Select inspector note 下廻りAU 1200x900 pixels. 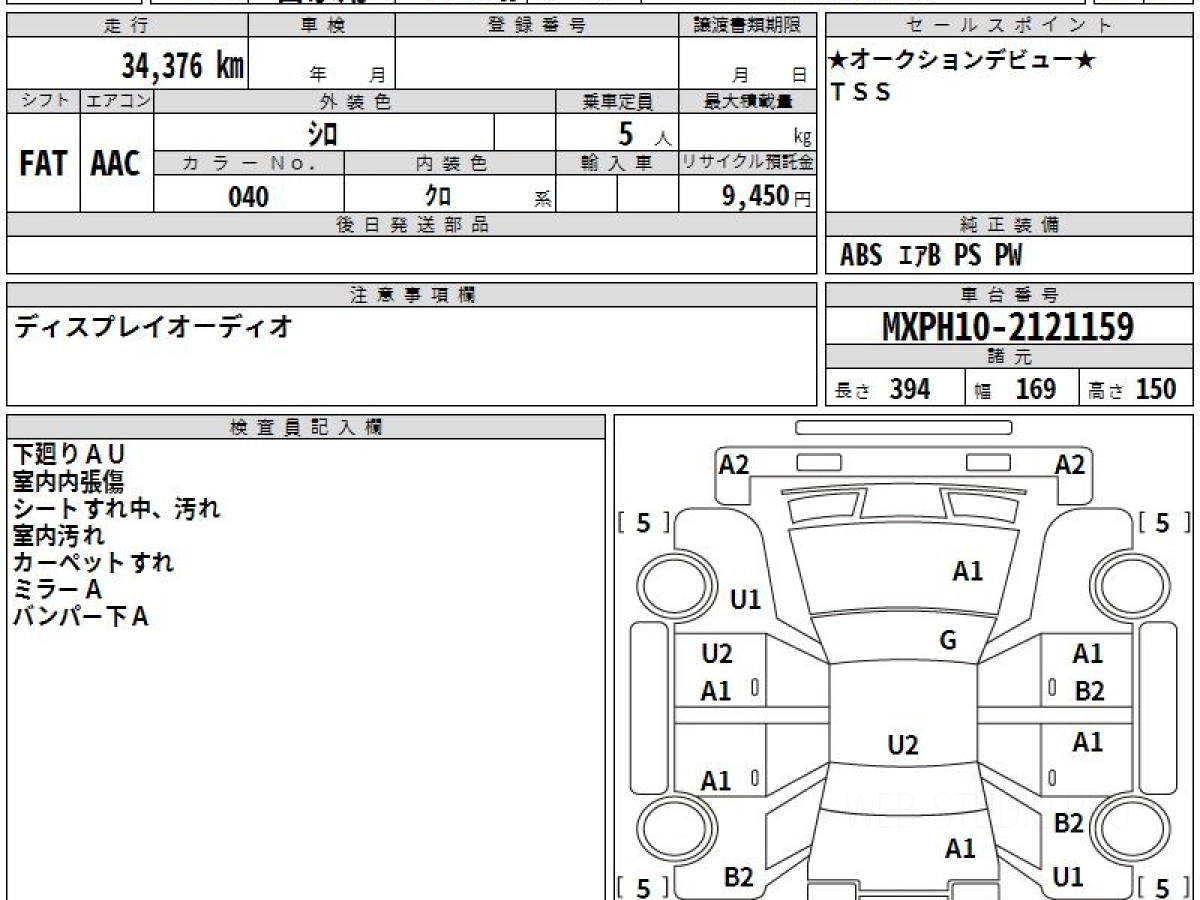(69, 455)
